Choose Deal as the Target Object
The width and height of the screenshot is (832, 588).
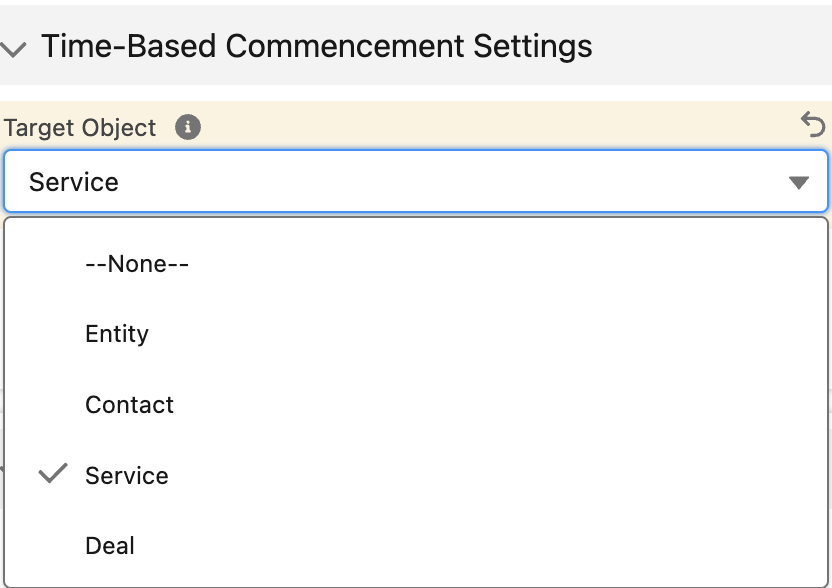(x=416, y=546)
